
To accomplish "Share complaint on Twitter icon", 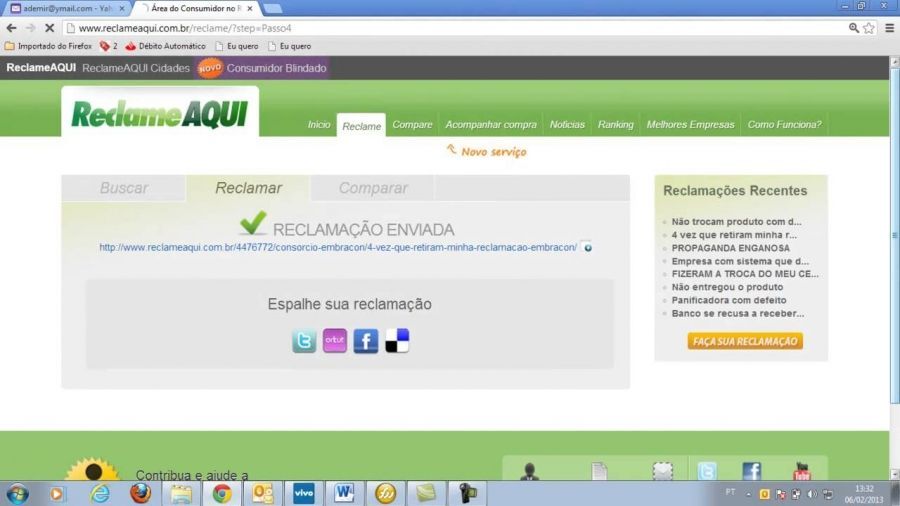I will (304, 341).
